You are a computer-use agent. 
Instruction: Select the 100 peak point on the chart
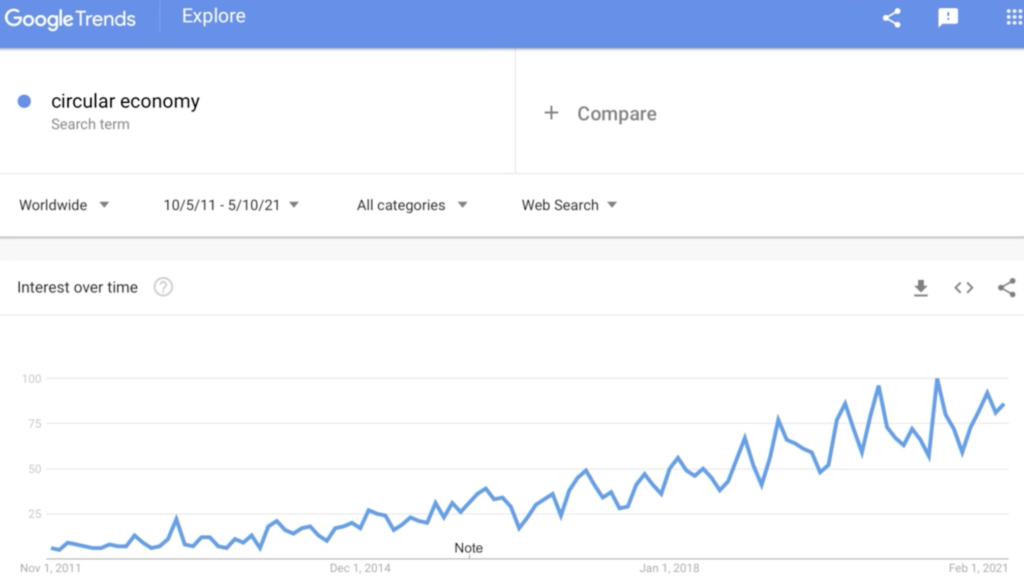tap(938, 378)
